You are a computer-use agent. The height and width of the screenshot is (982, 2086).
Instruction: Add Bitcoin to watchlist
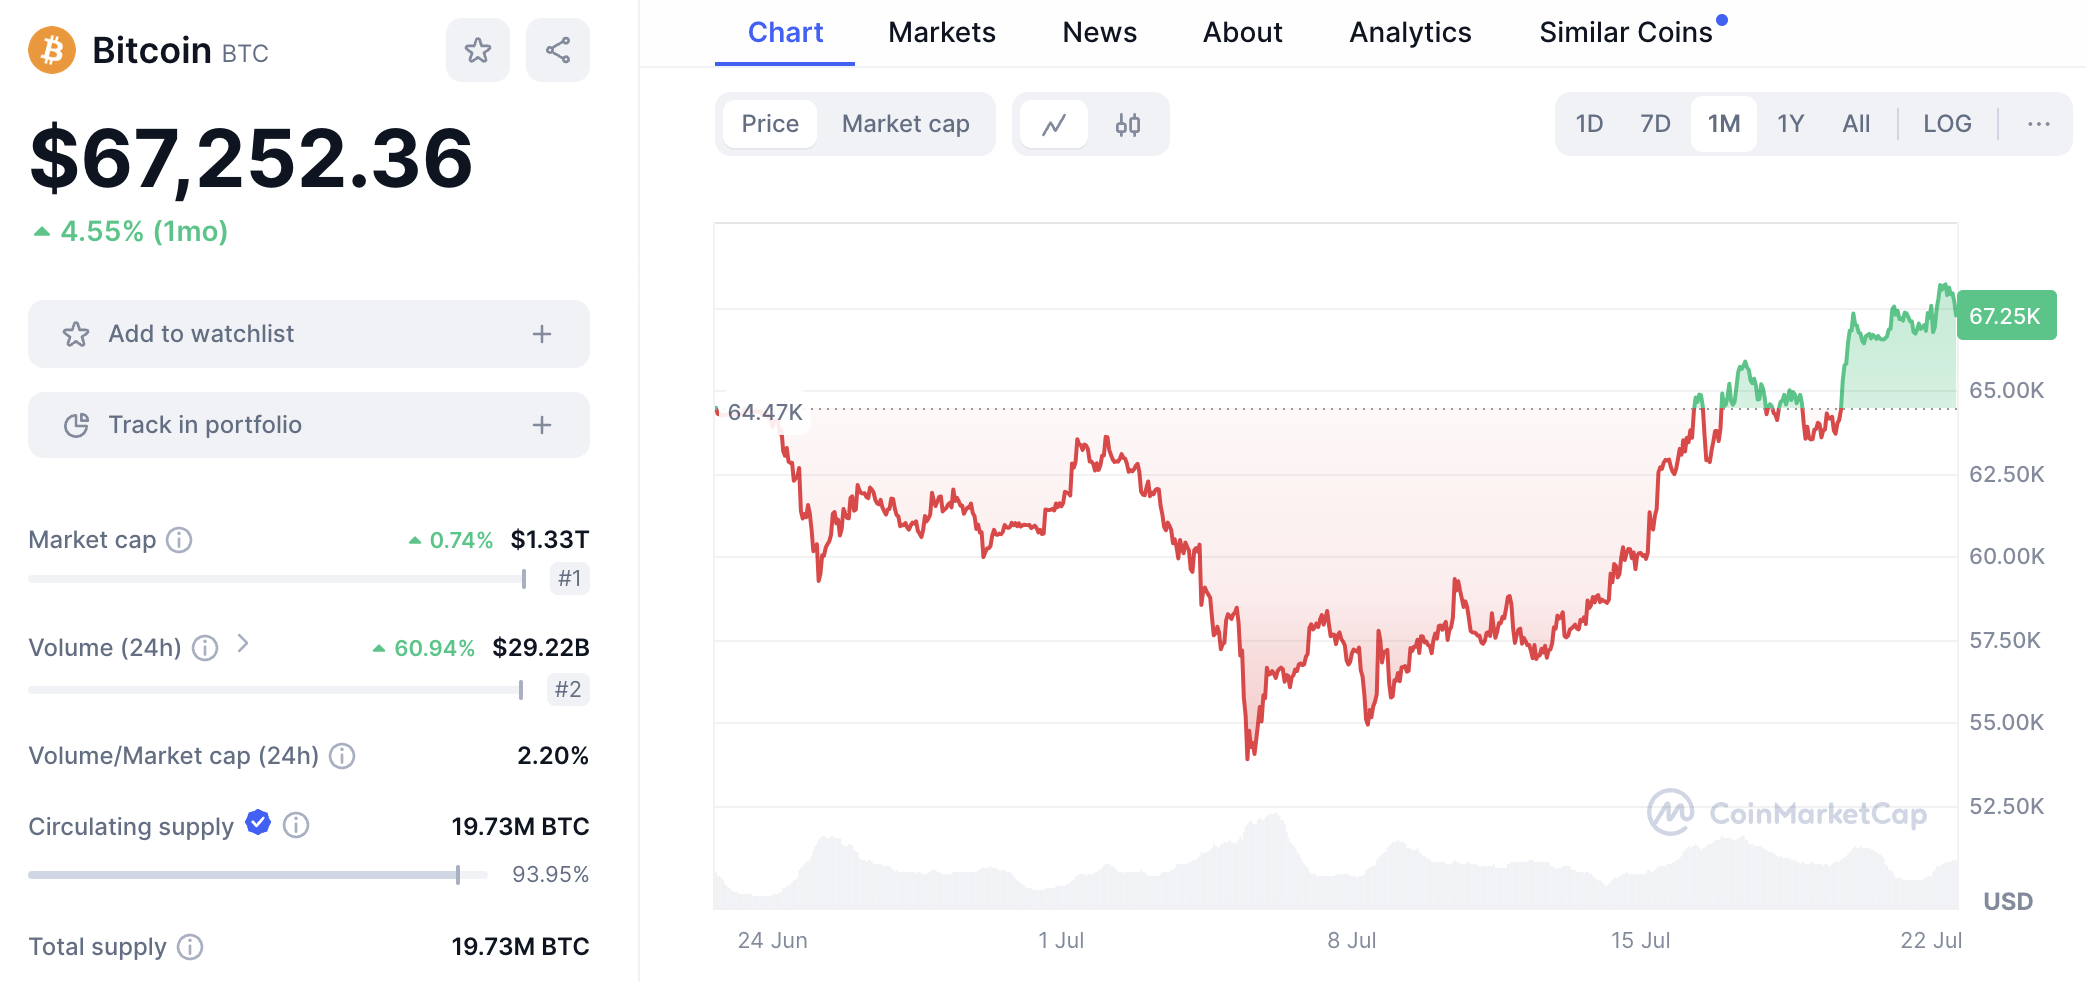click(x=308, y=333)
